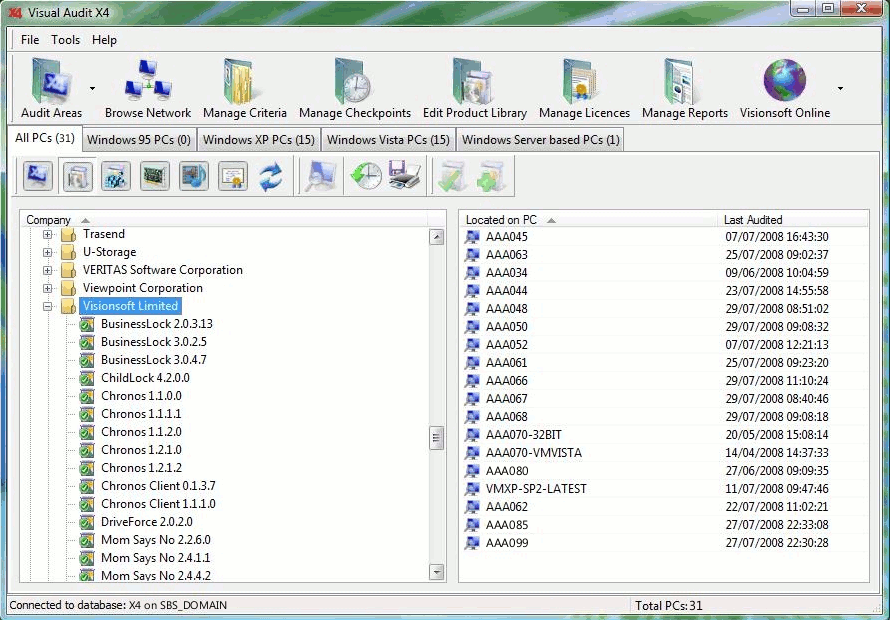Select the blue cubes components view icon
The image size is (890, 620).
coord(116,176)
